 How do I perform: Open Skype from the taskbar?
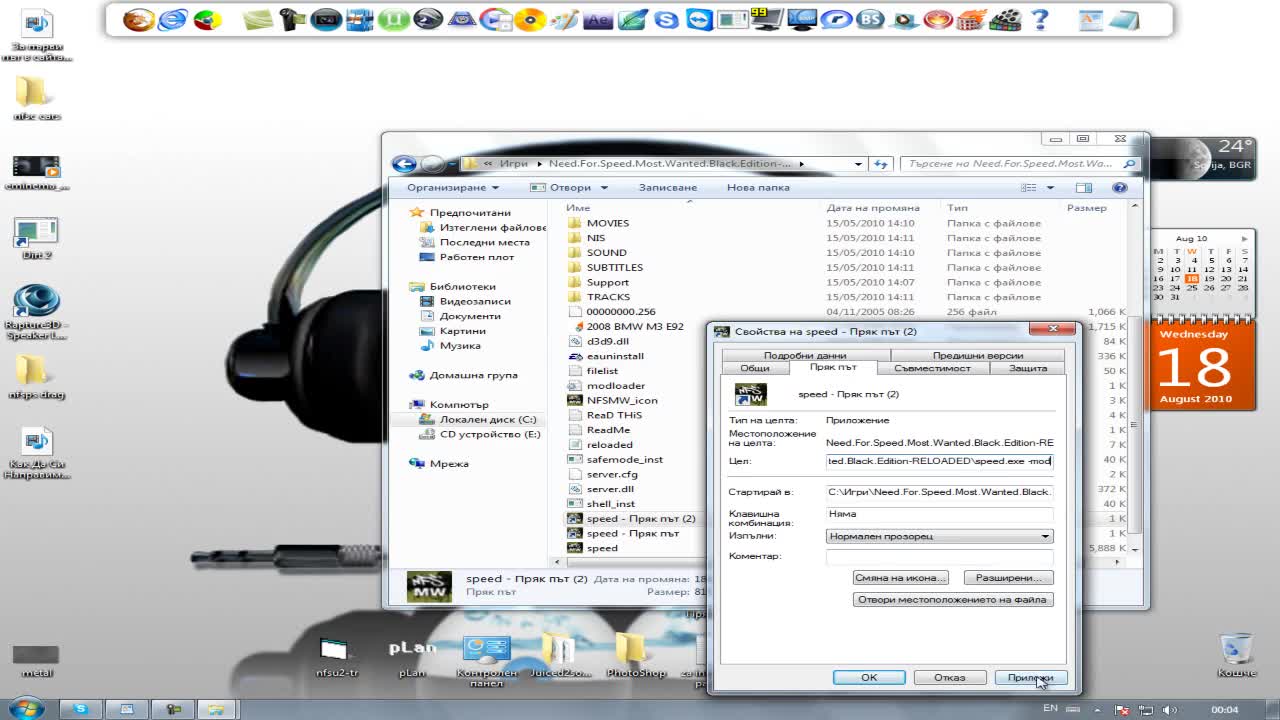[x=81, y=709]
